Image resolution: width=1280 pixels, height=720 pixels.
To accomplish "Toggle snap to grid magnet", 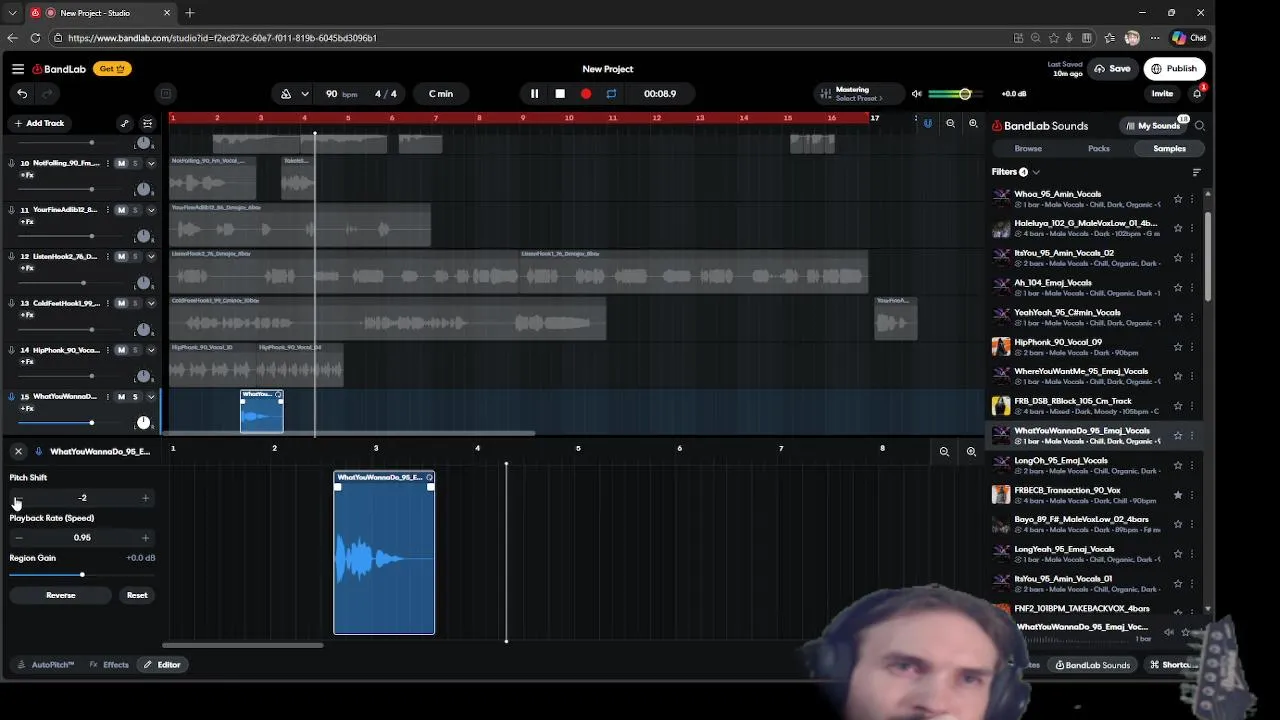I will [x=928, y=124].
